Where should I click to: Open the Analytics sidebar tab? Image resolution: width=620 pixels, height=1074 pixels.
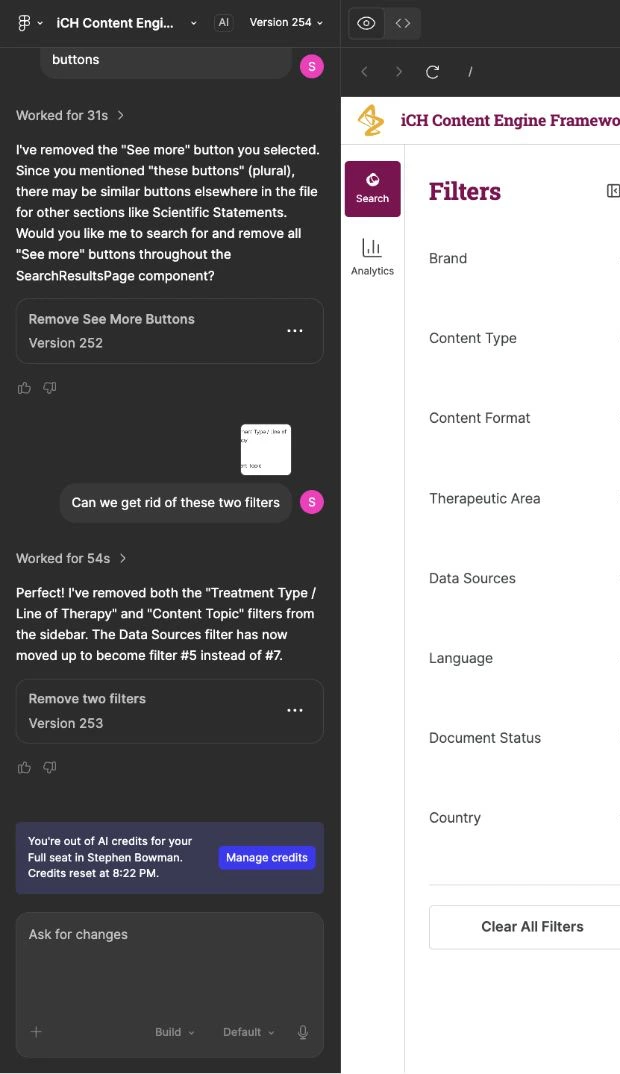(372, 257)
